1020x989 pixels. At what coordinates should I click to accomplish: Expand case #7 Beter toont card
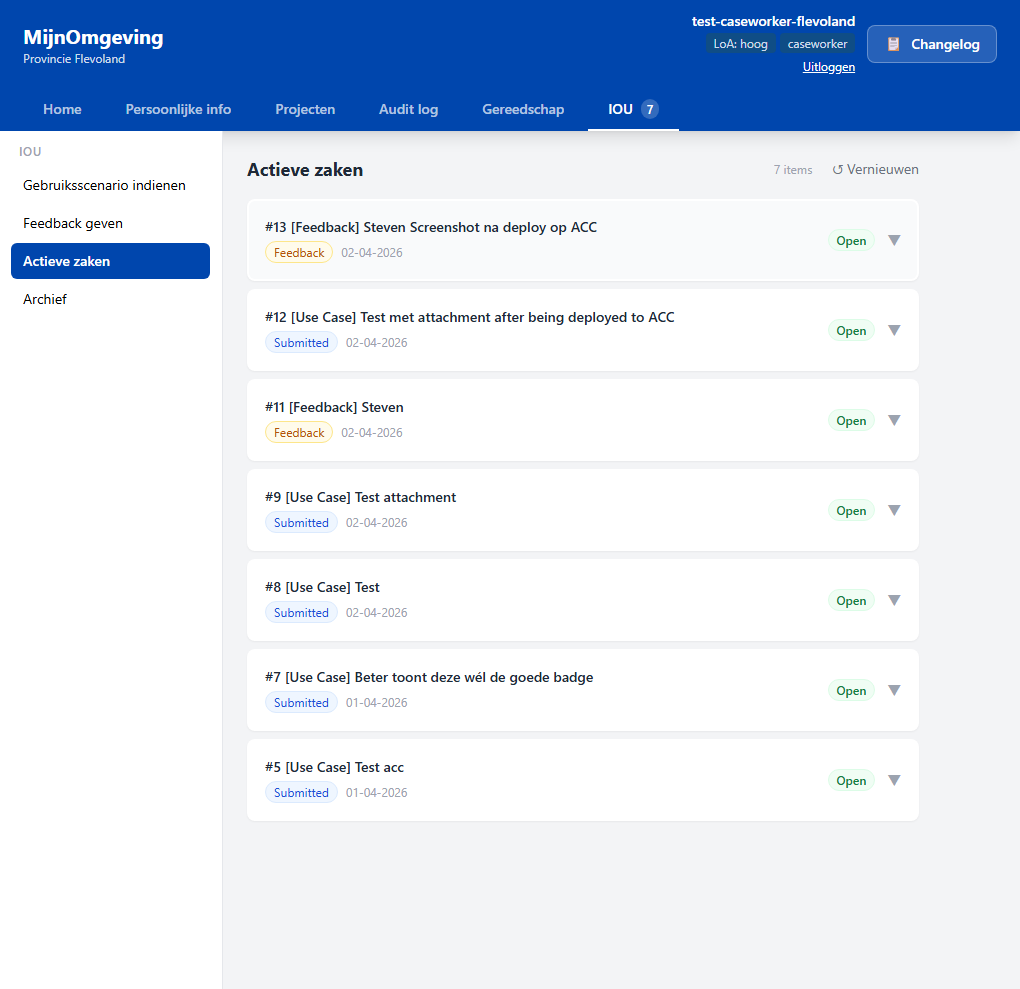coord(893,690)
